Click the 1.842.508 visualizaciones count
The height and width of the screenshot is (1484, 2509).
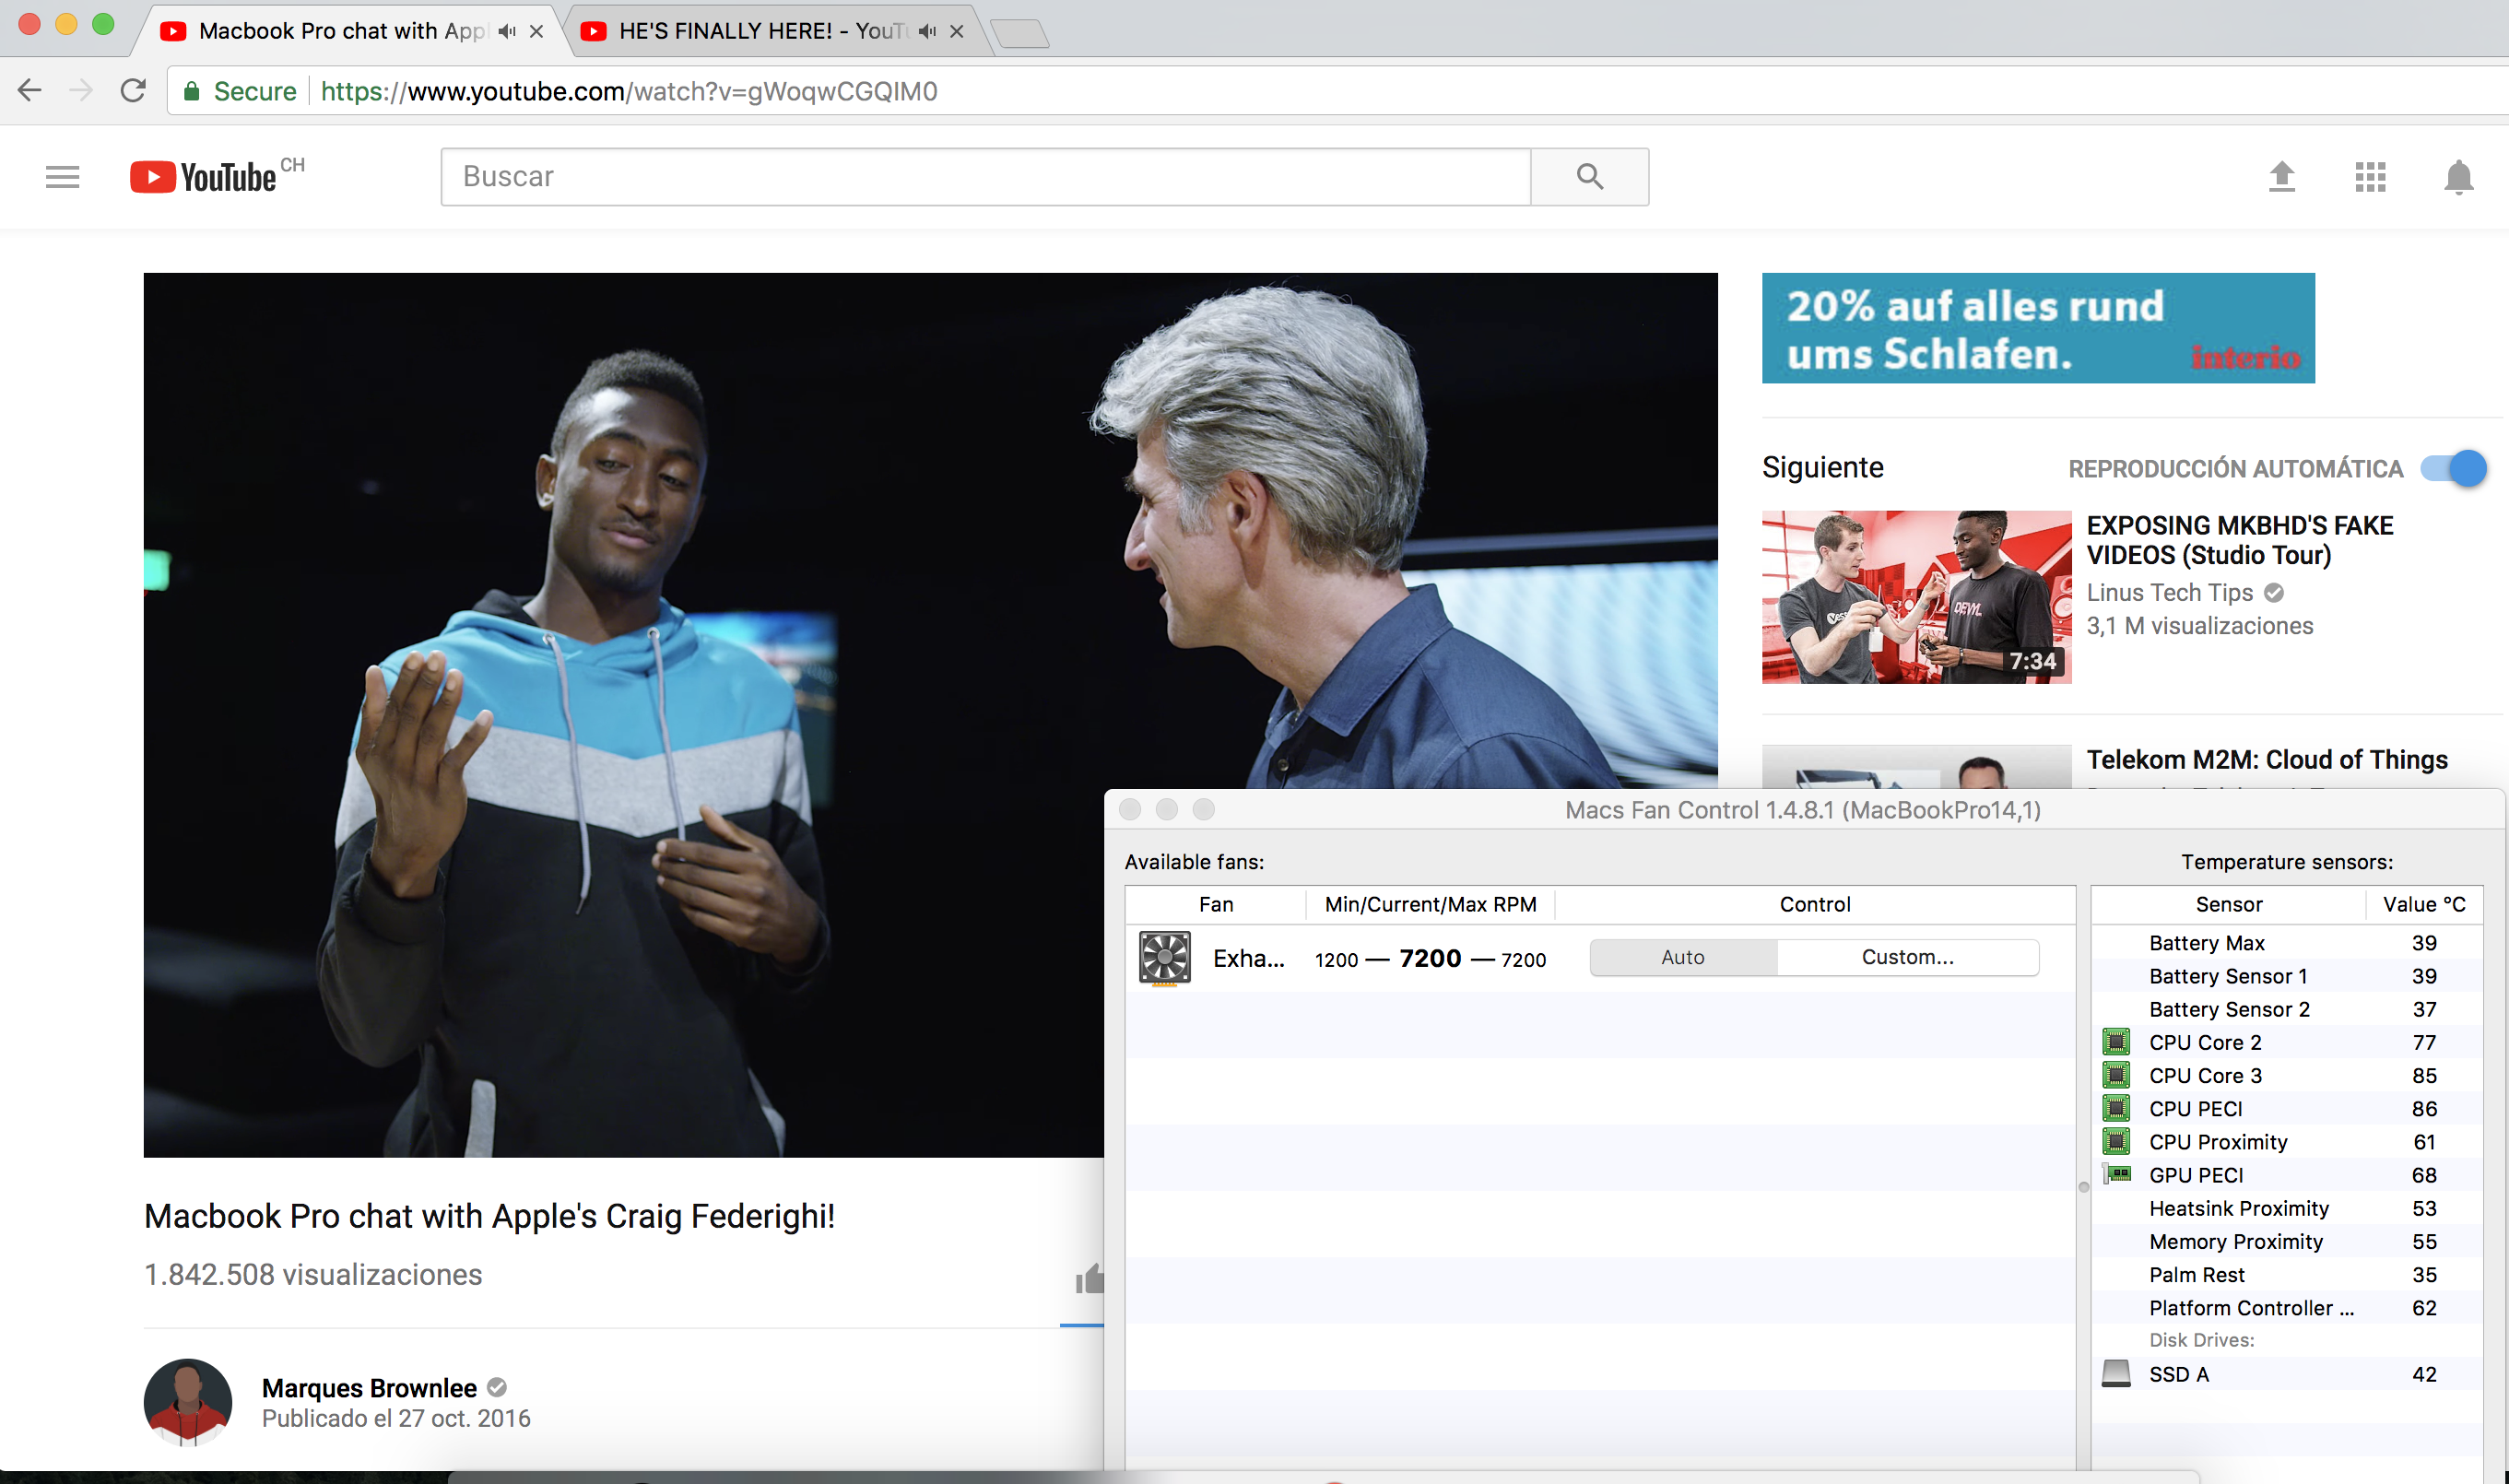313,1274
